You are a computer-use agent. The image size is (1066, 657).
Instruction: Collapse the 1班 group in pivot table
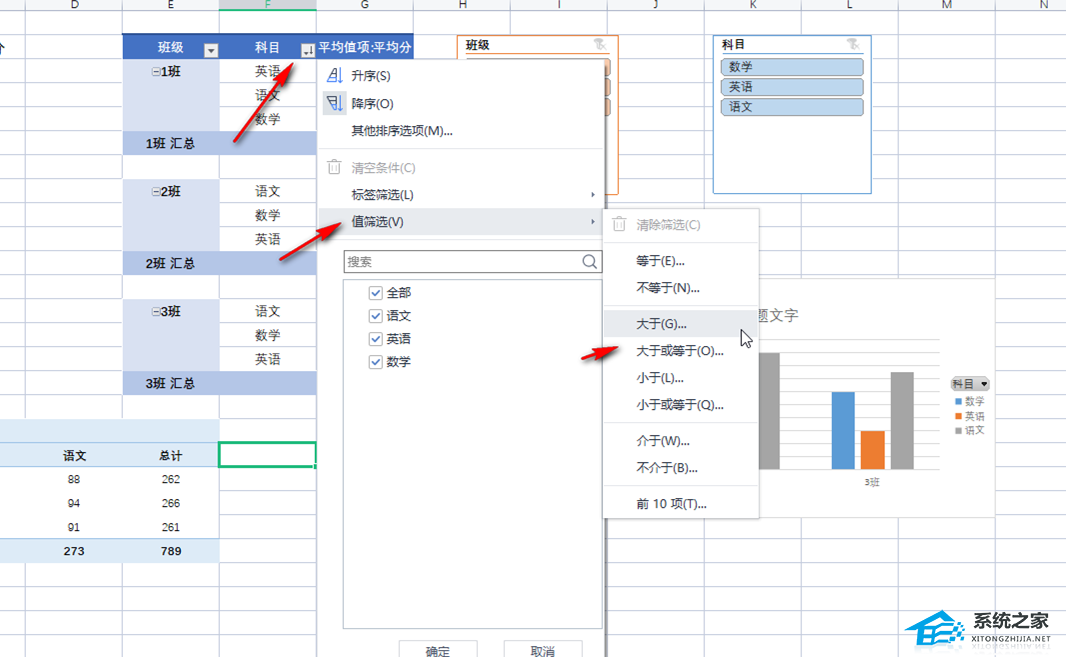click(x=155, y=72)
